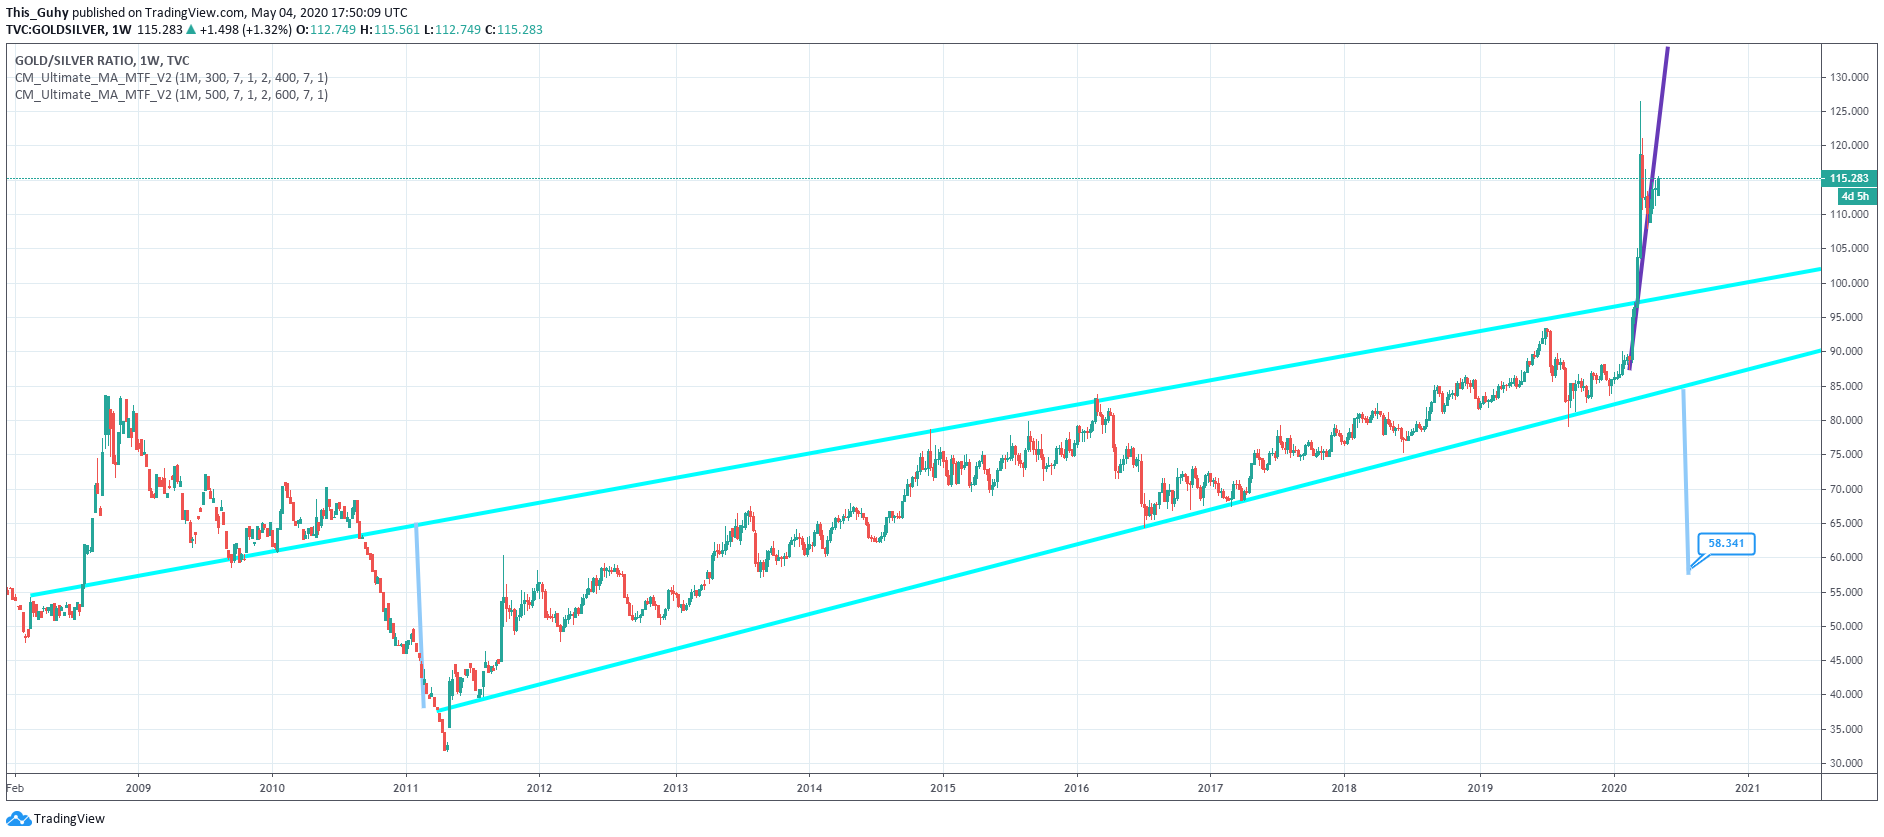This screenshot has width=1884, height=837.
Task: Click the 58.341 price callout label
Action: [1726, 544]
